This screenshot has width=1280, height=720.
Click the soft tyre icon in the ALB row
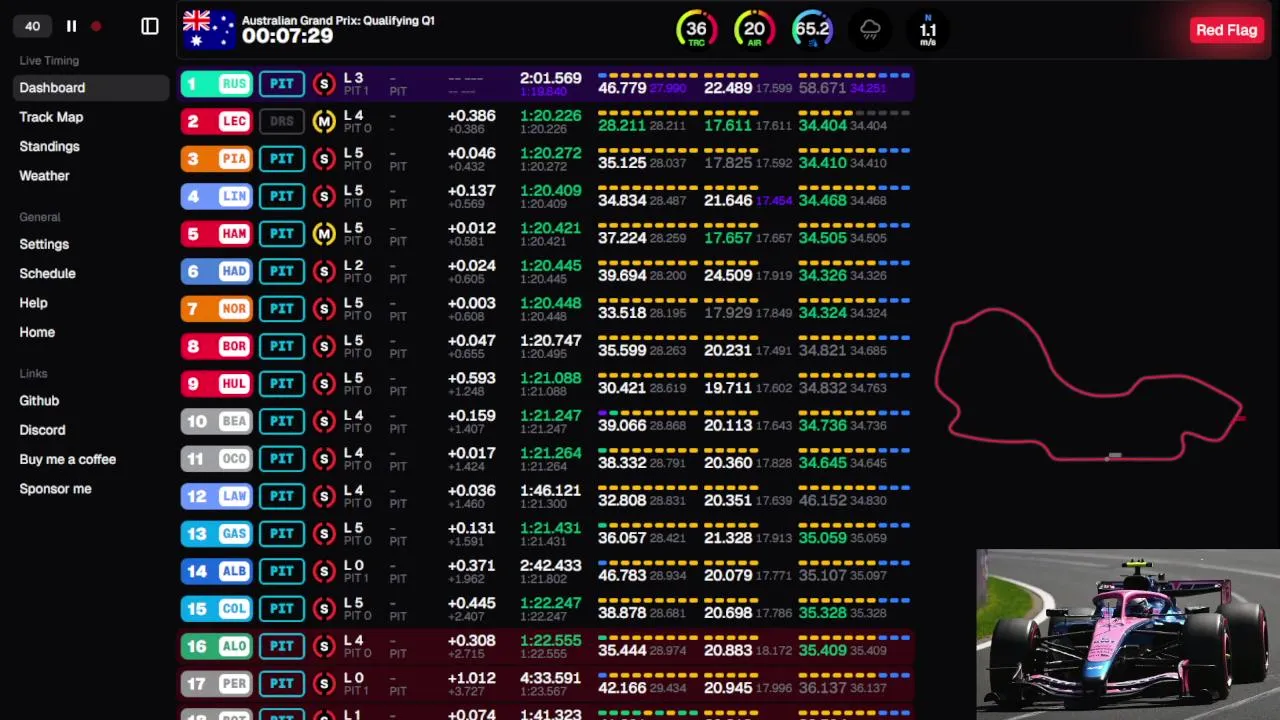(x=323, y=571)
